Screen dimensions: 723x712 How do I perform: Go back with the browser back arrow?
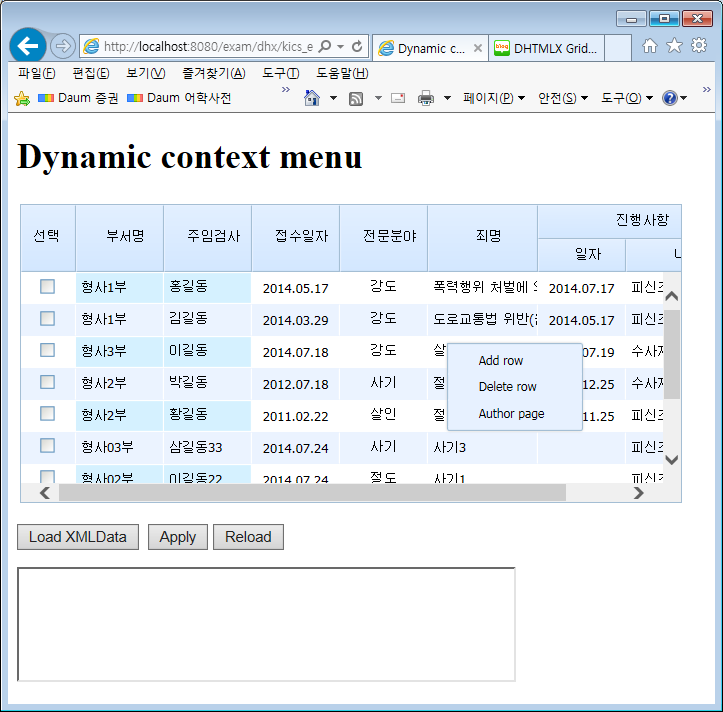[x=28, y=46]
